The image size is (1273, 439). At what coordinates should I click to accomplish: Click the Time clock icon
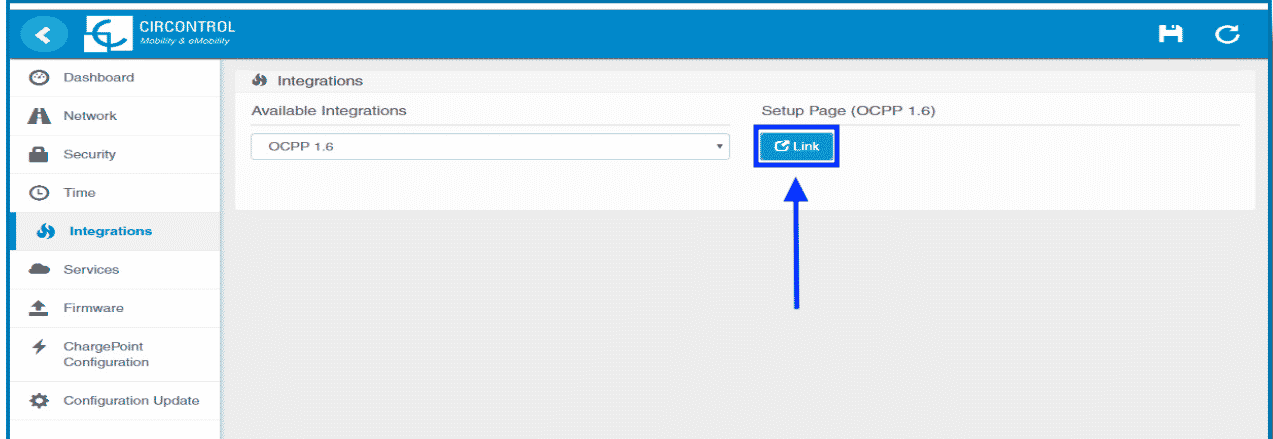(x=39, y=193)
